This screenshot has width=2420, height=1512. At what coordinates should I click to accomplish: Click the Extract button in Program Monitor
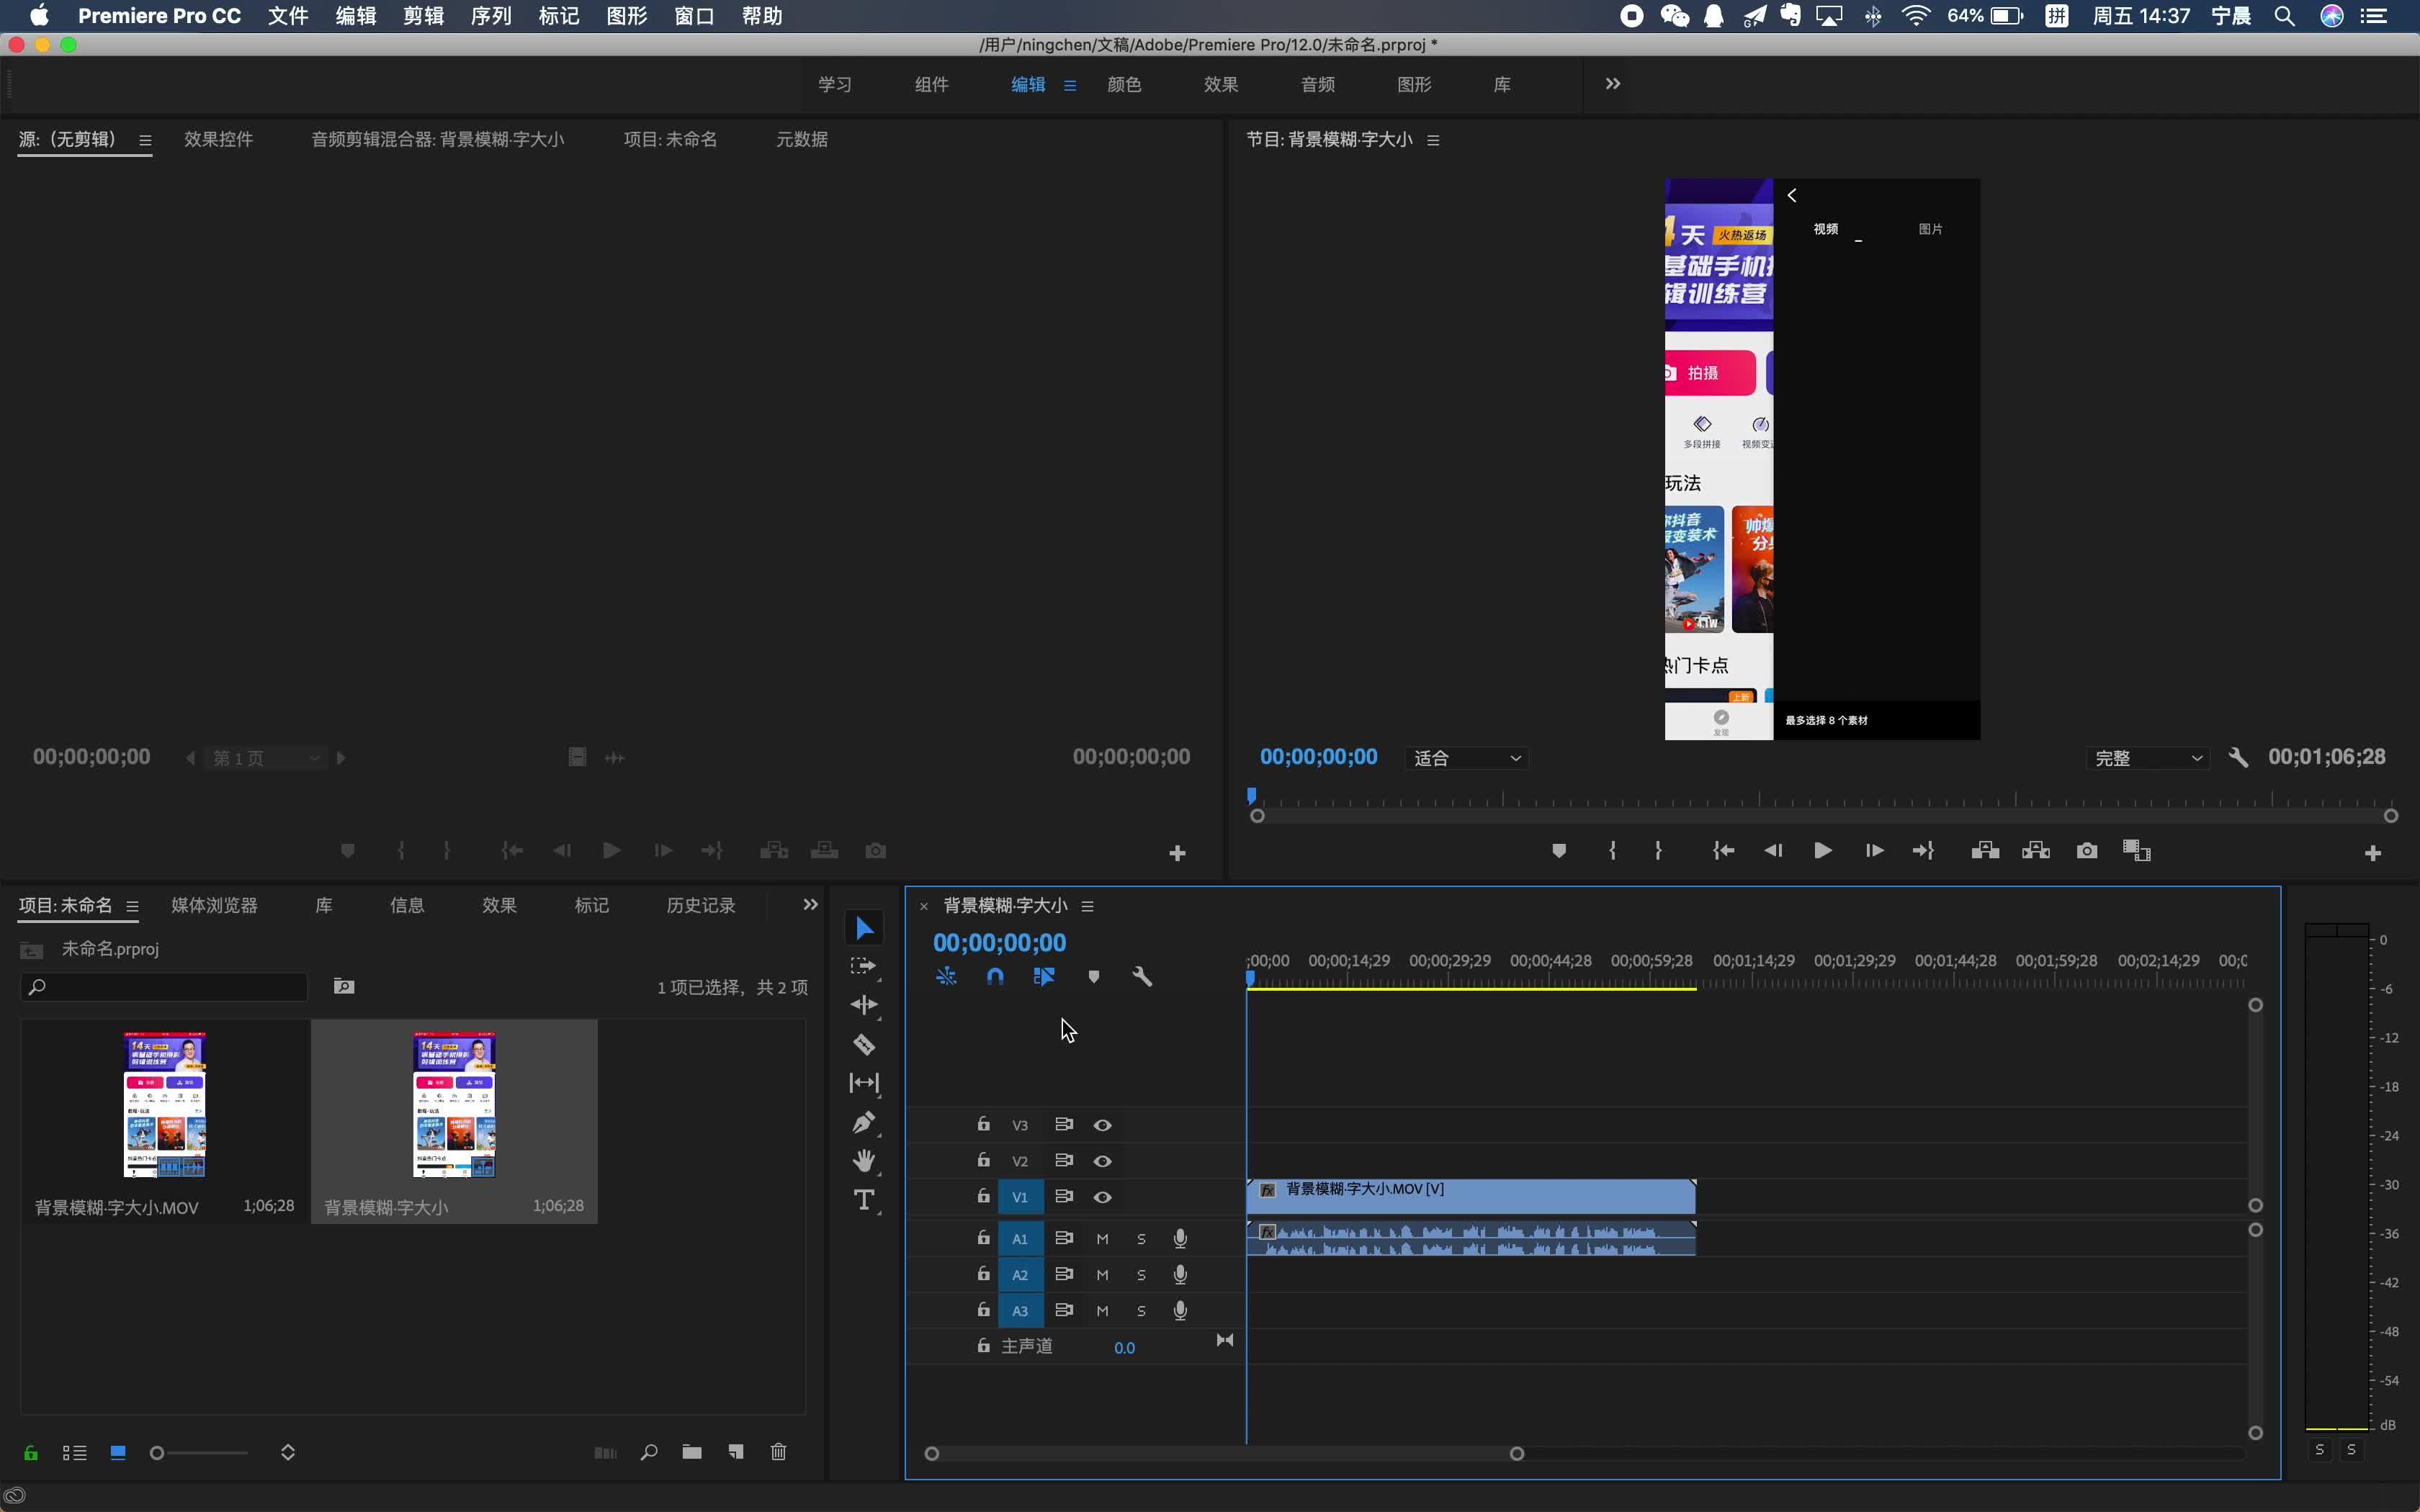(2036, 851)
